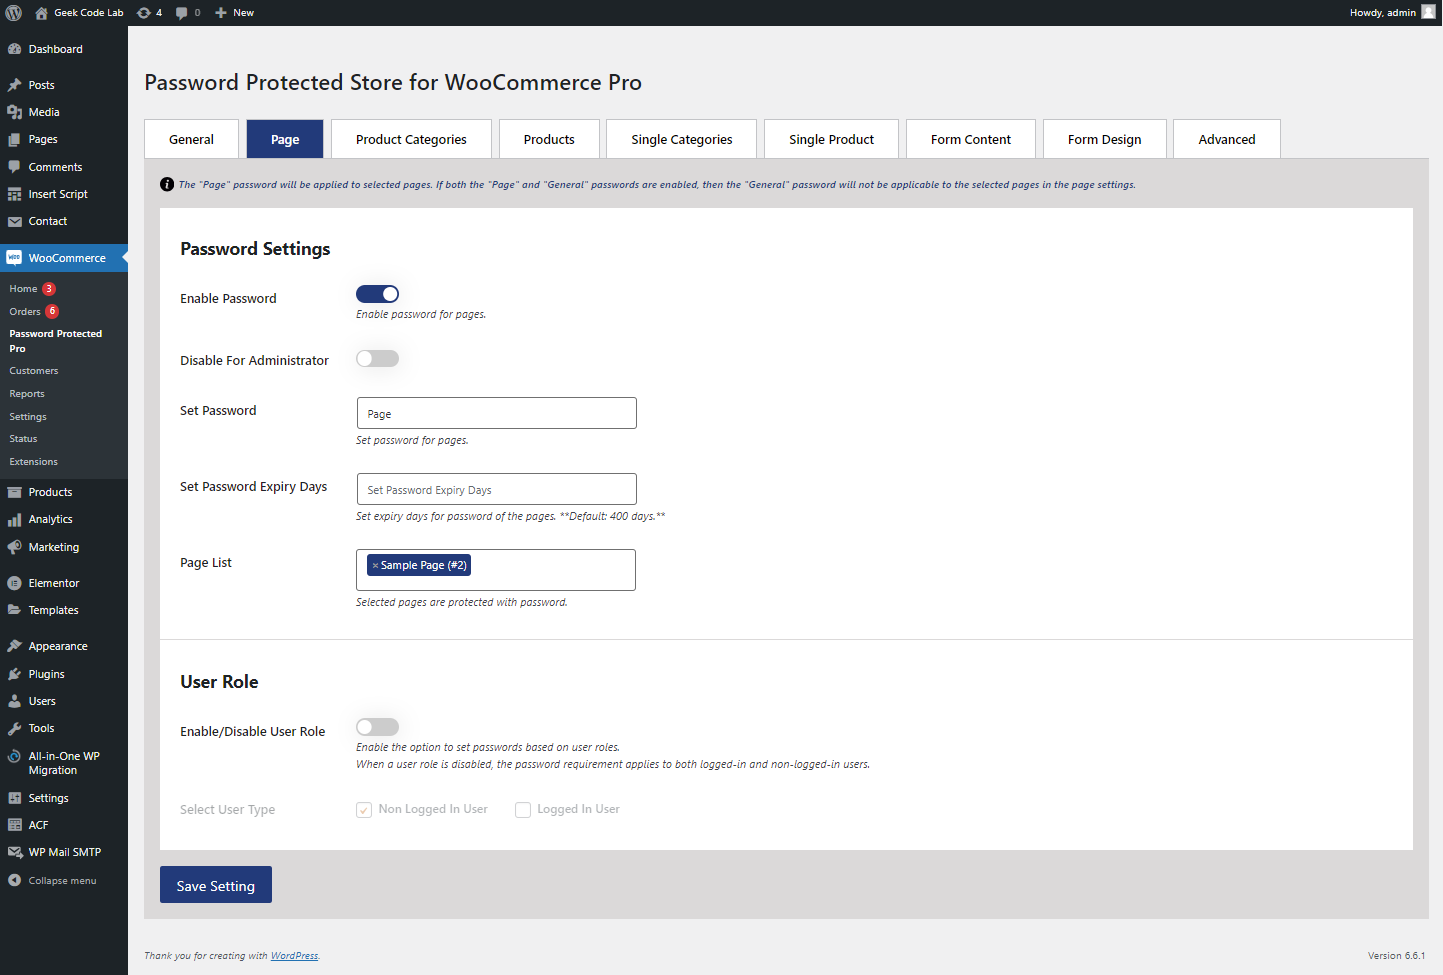1443x975 pixels.
Task: Click the Collapse menu arrow icon
Action: pyautogui.click(x=14, y=880)
